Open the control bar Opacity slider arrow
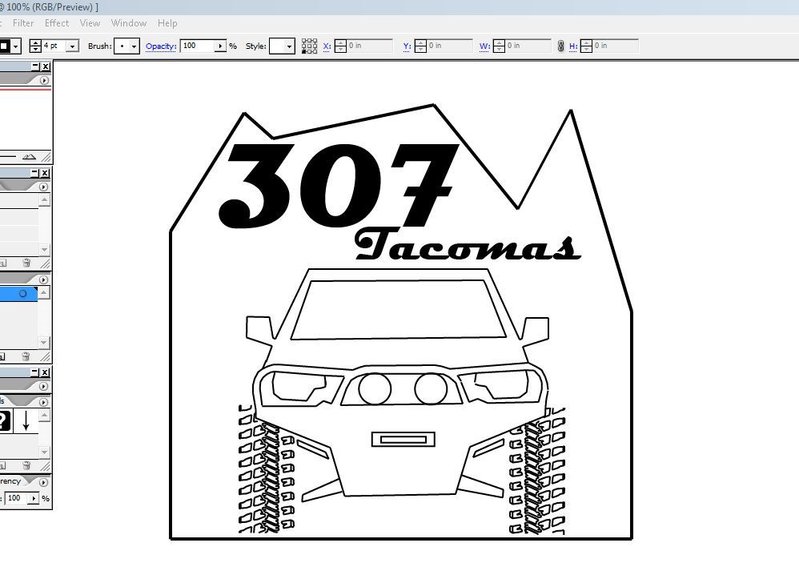Image resolution: width=799 pixels, height=571 pixels. click(x=221, y=46)
